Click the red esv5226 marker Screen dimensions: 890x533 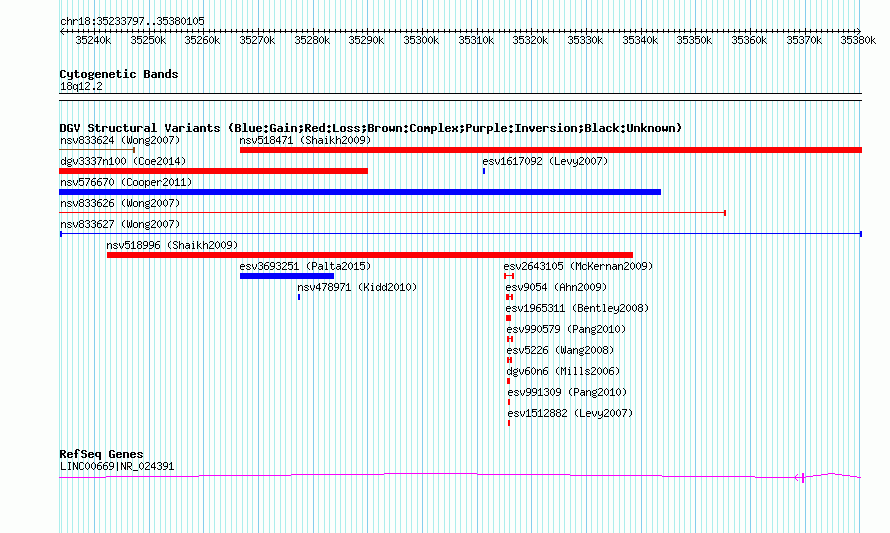coord(510,360)
